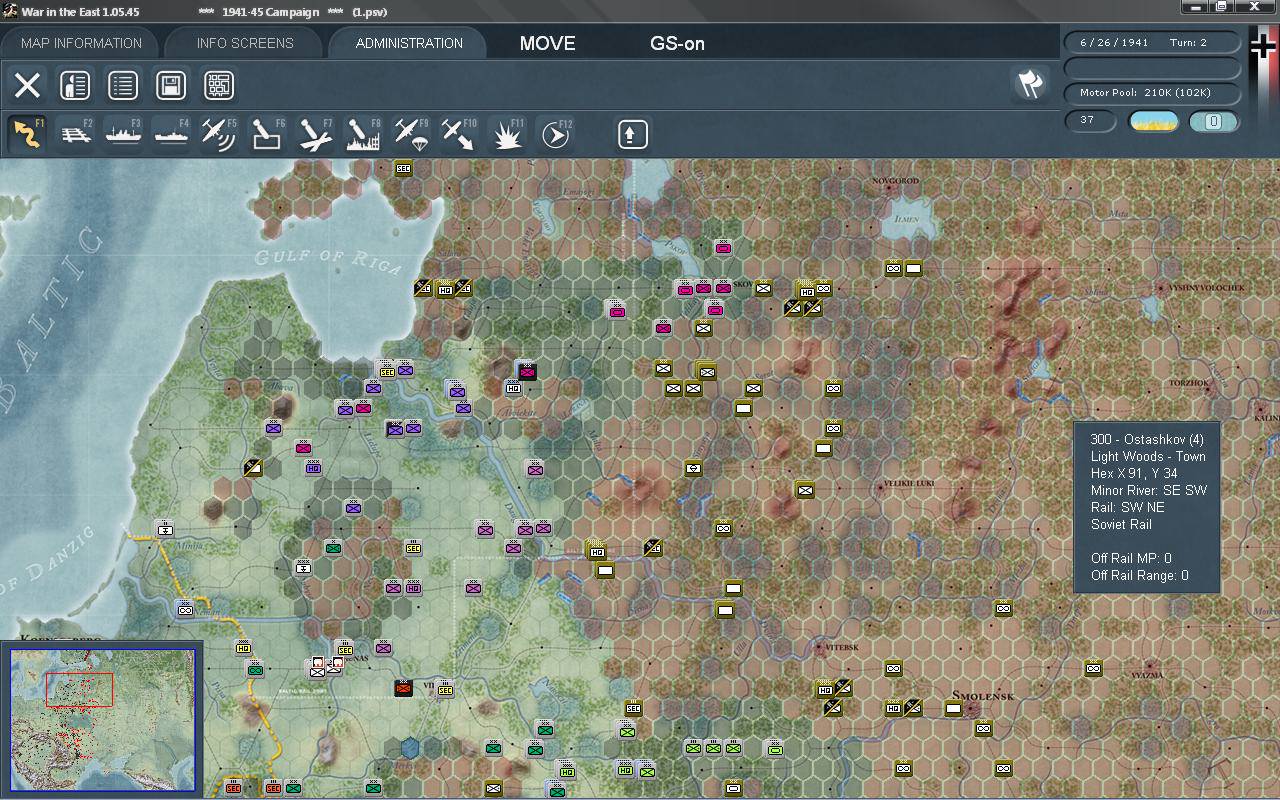Select the F1 Move mode icon
Viewport: 1280px width, 800px height.
(27, 134)
